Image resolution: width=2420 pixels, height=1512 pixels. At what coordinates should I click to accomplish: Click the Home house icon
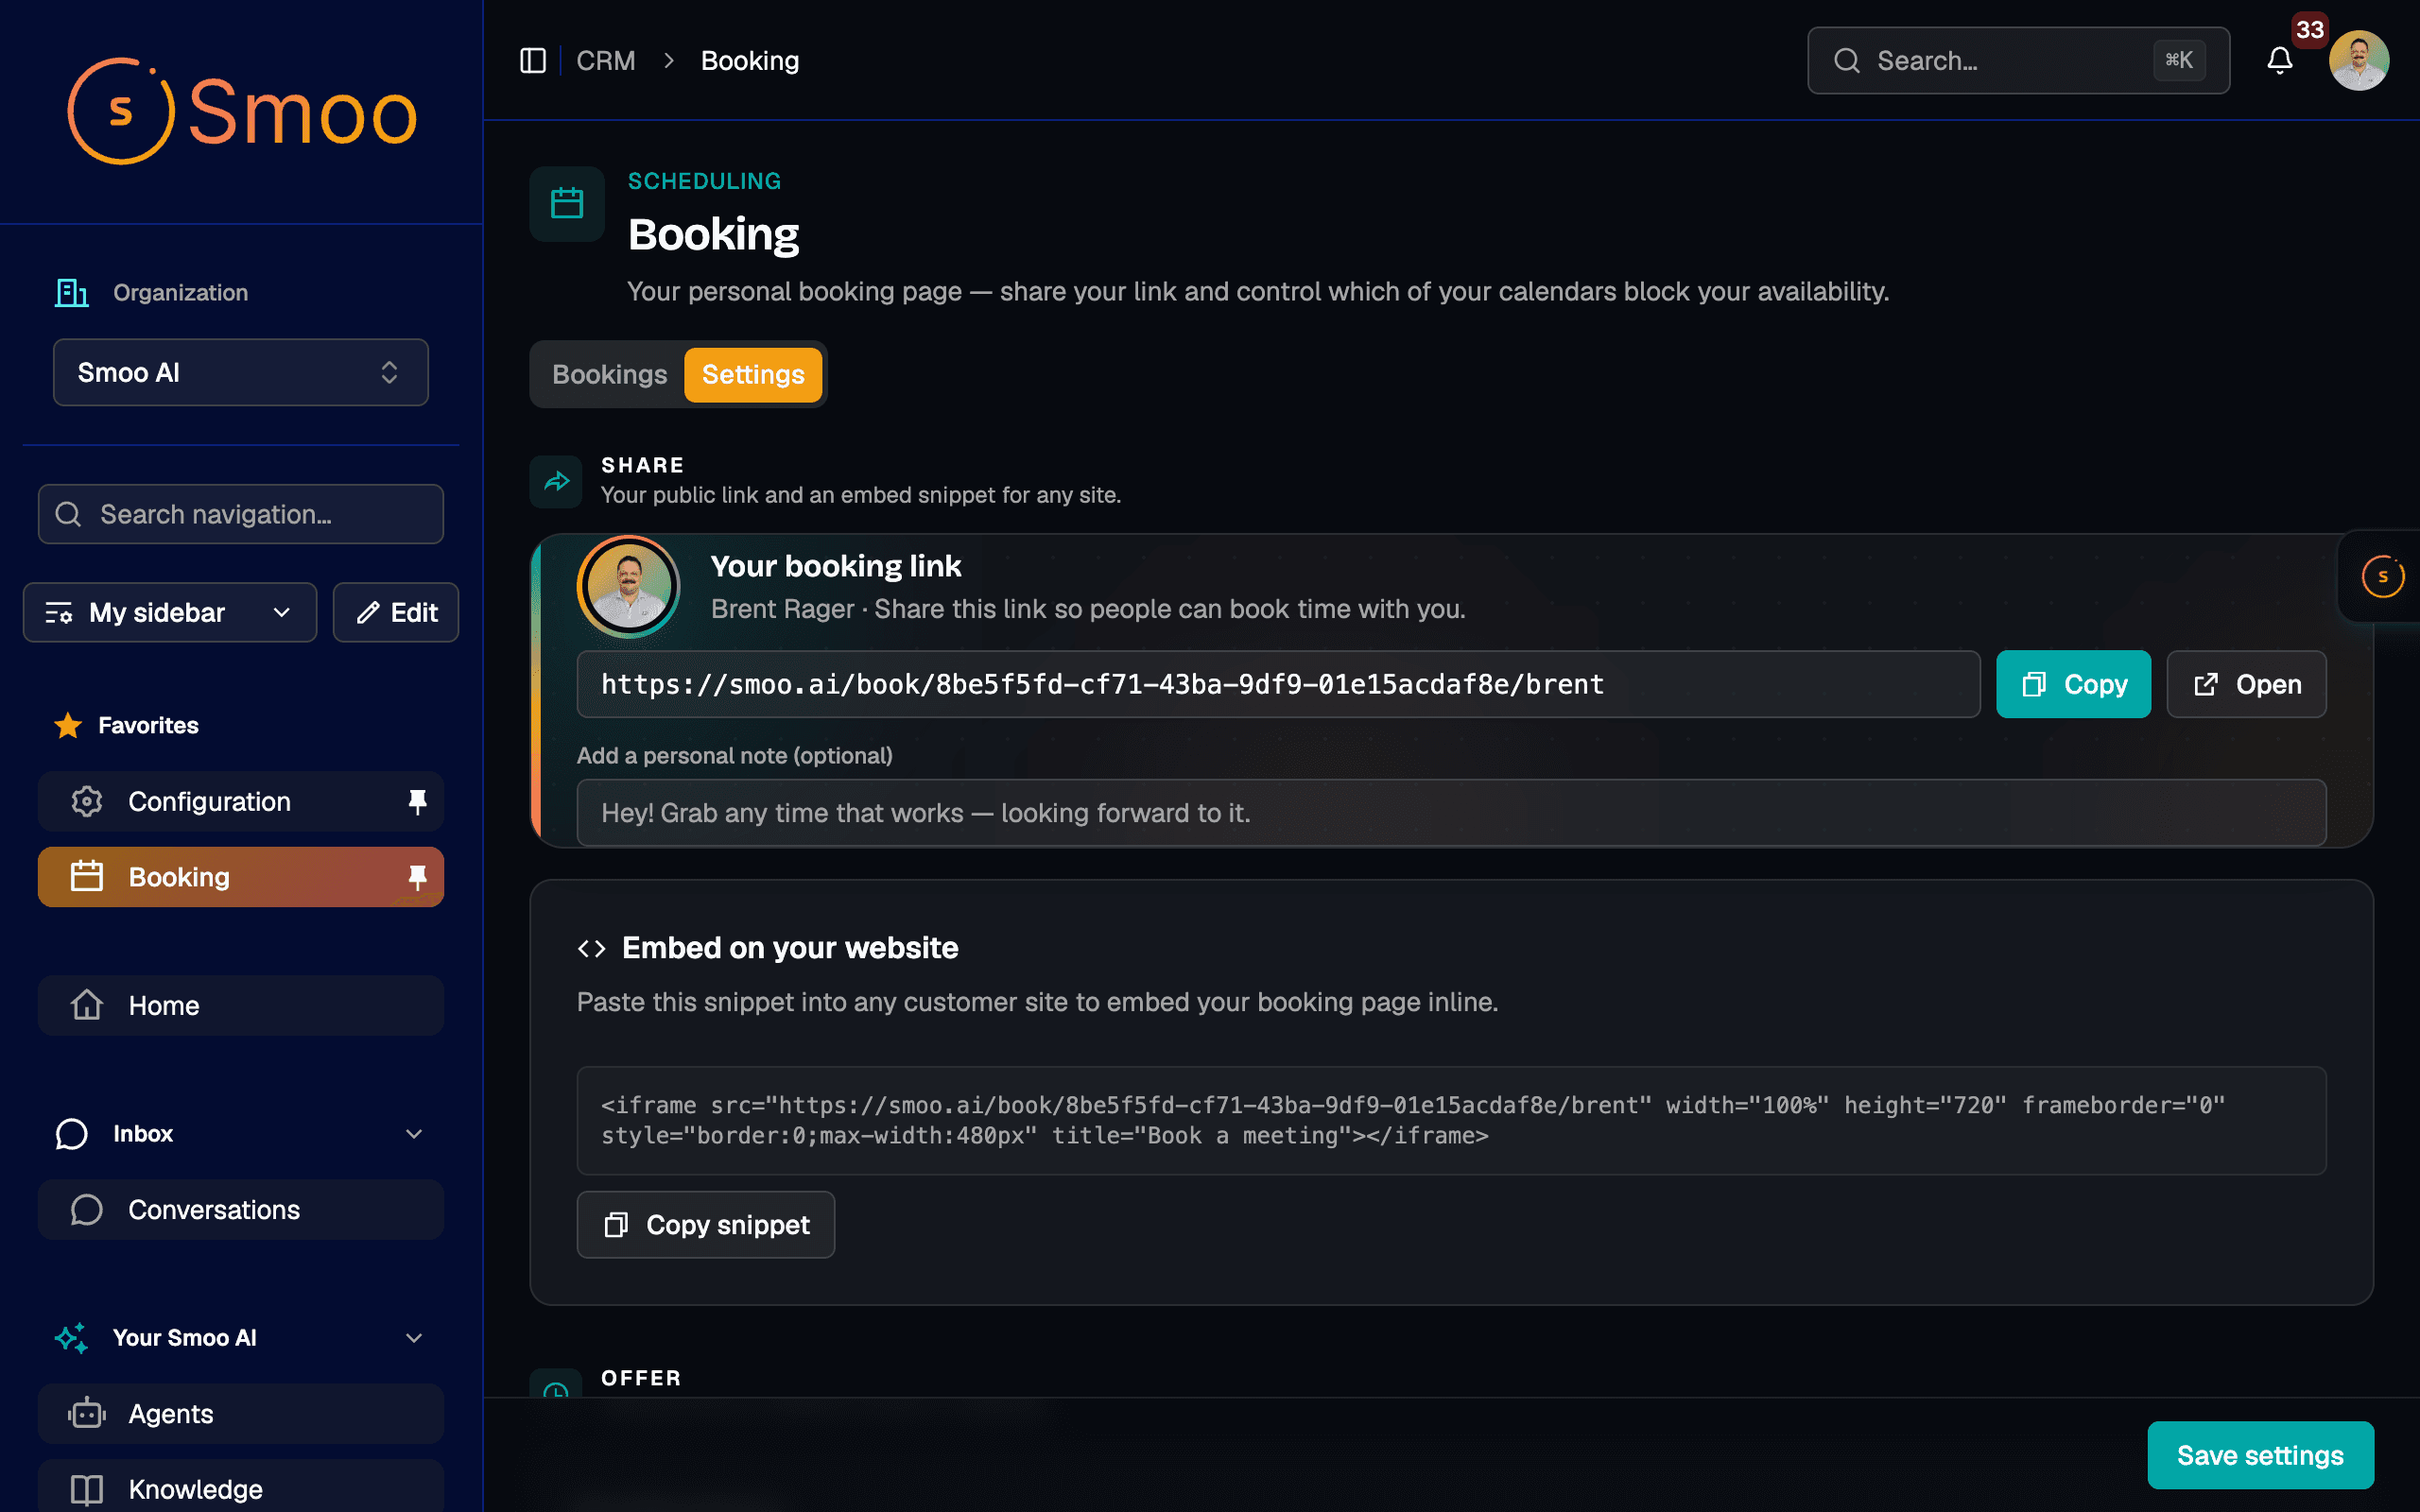coord(87,1004)
